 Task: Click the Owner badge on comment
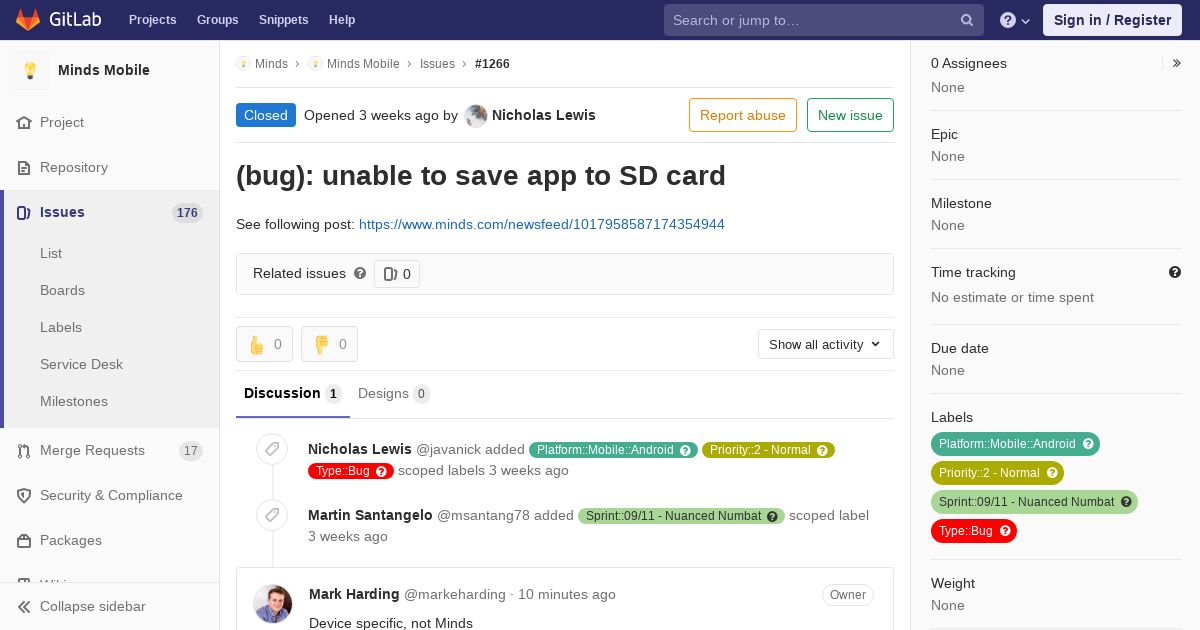click(848, 595)
